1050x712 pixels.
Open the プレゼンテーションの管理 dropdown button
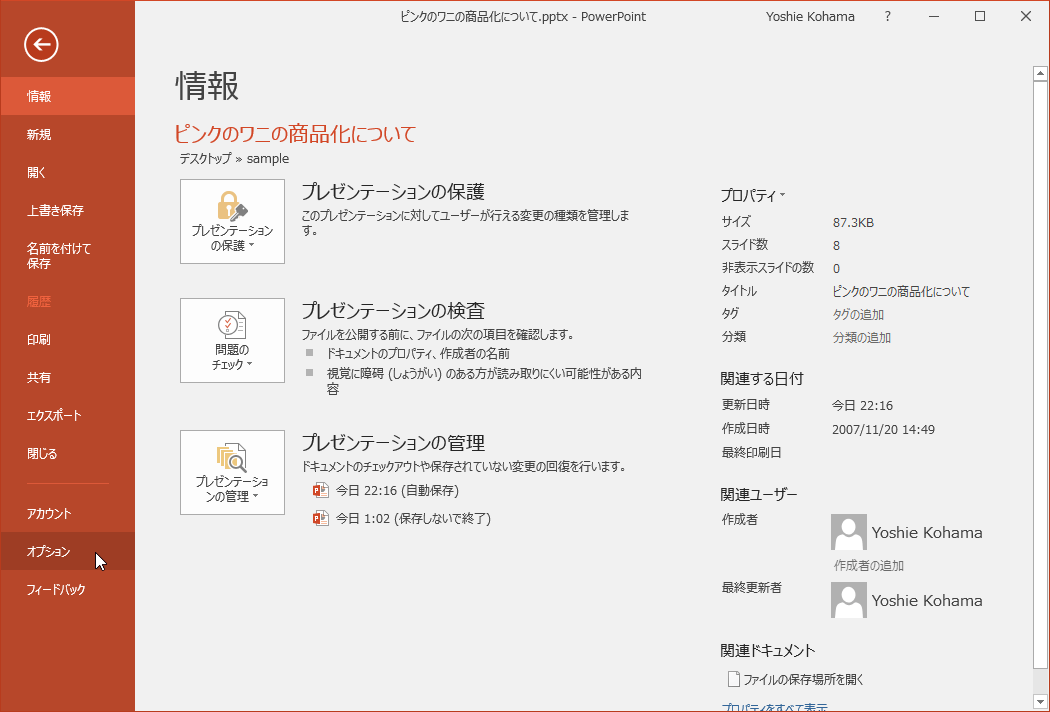pos(232,472)
